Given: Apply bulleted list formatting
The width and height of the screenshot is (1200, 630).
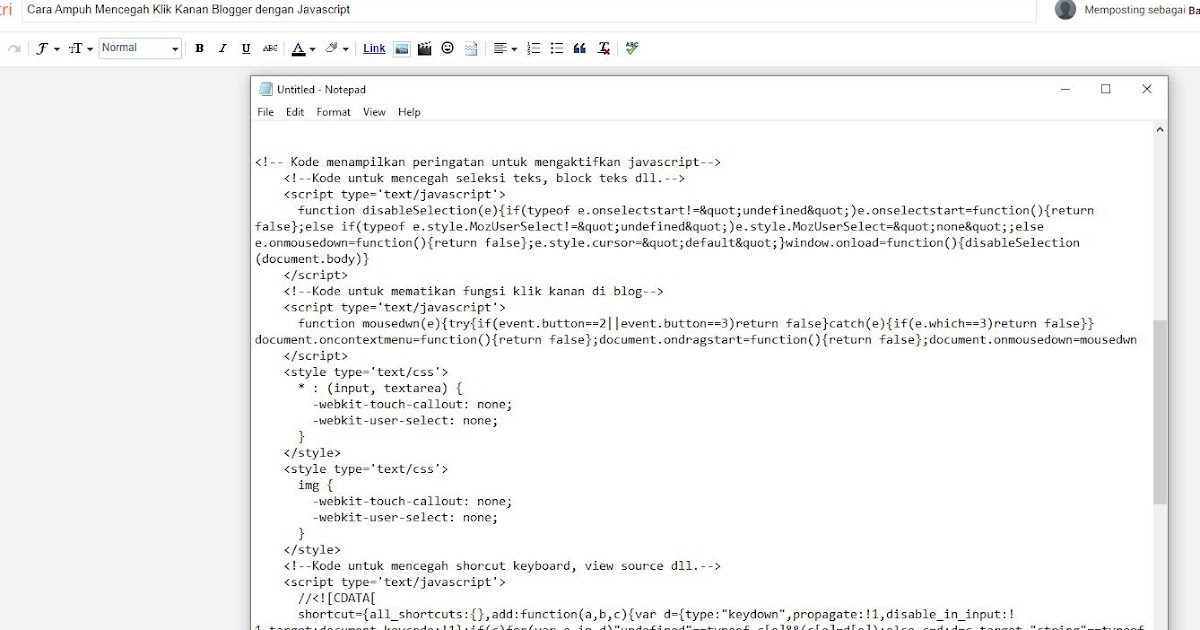Looking at the screenshot, I should tap(557, 48).
